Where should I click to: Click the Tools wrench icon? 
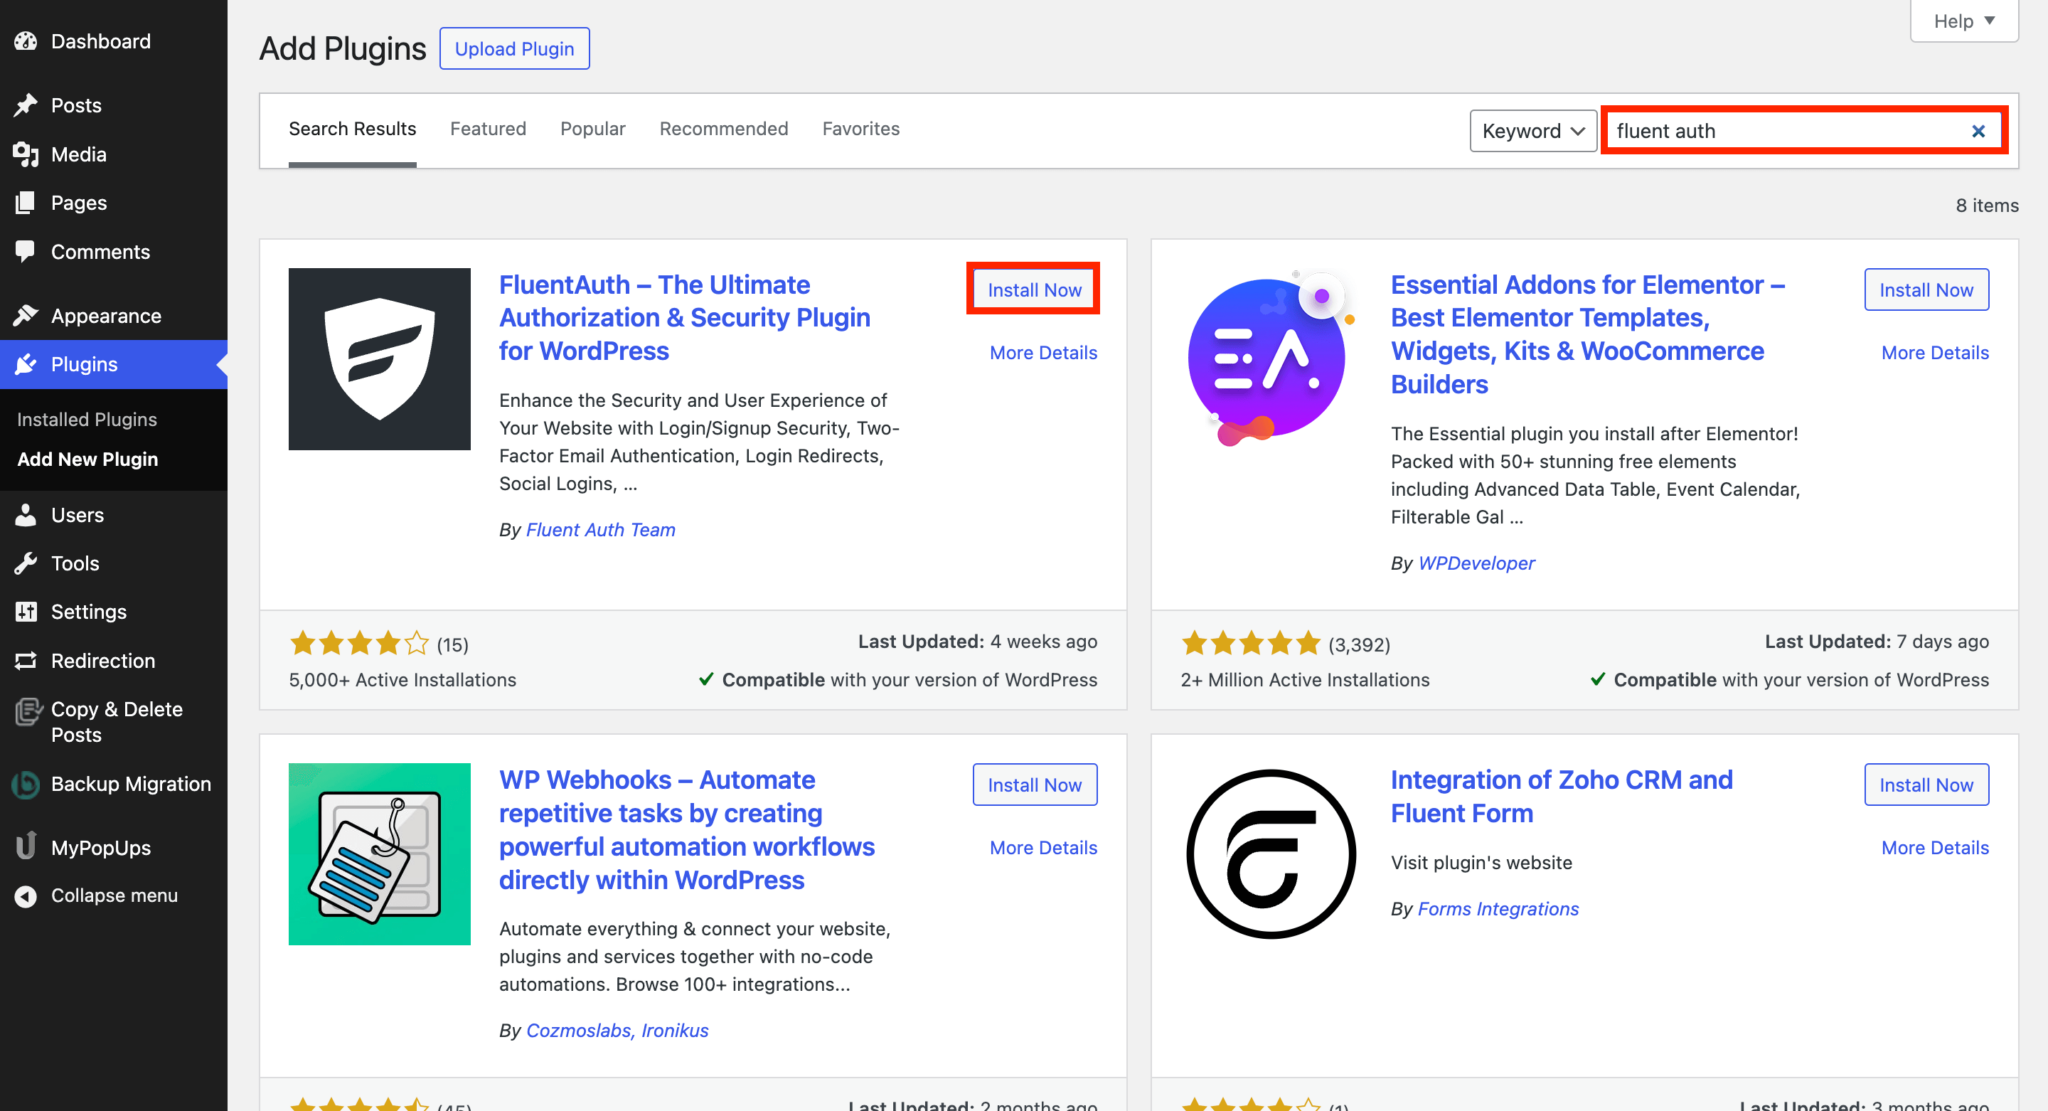tap(26, 563)
